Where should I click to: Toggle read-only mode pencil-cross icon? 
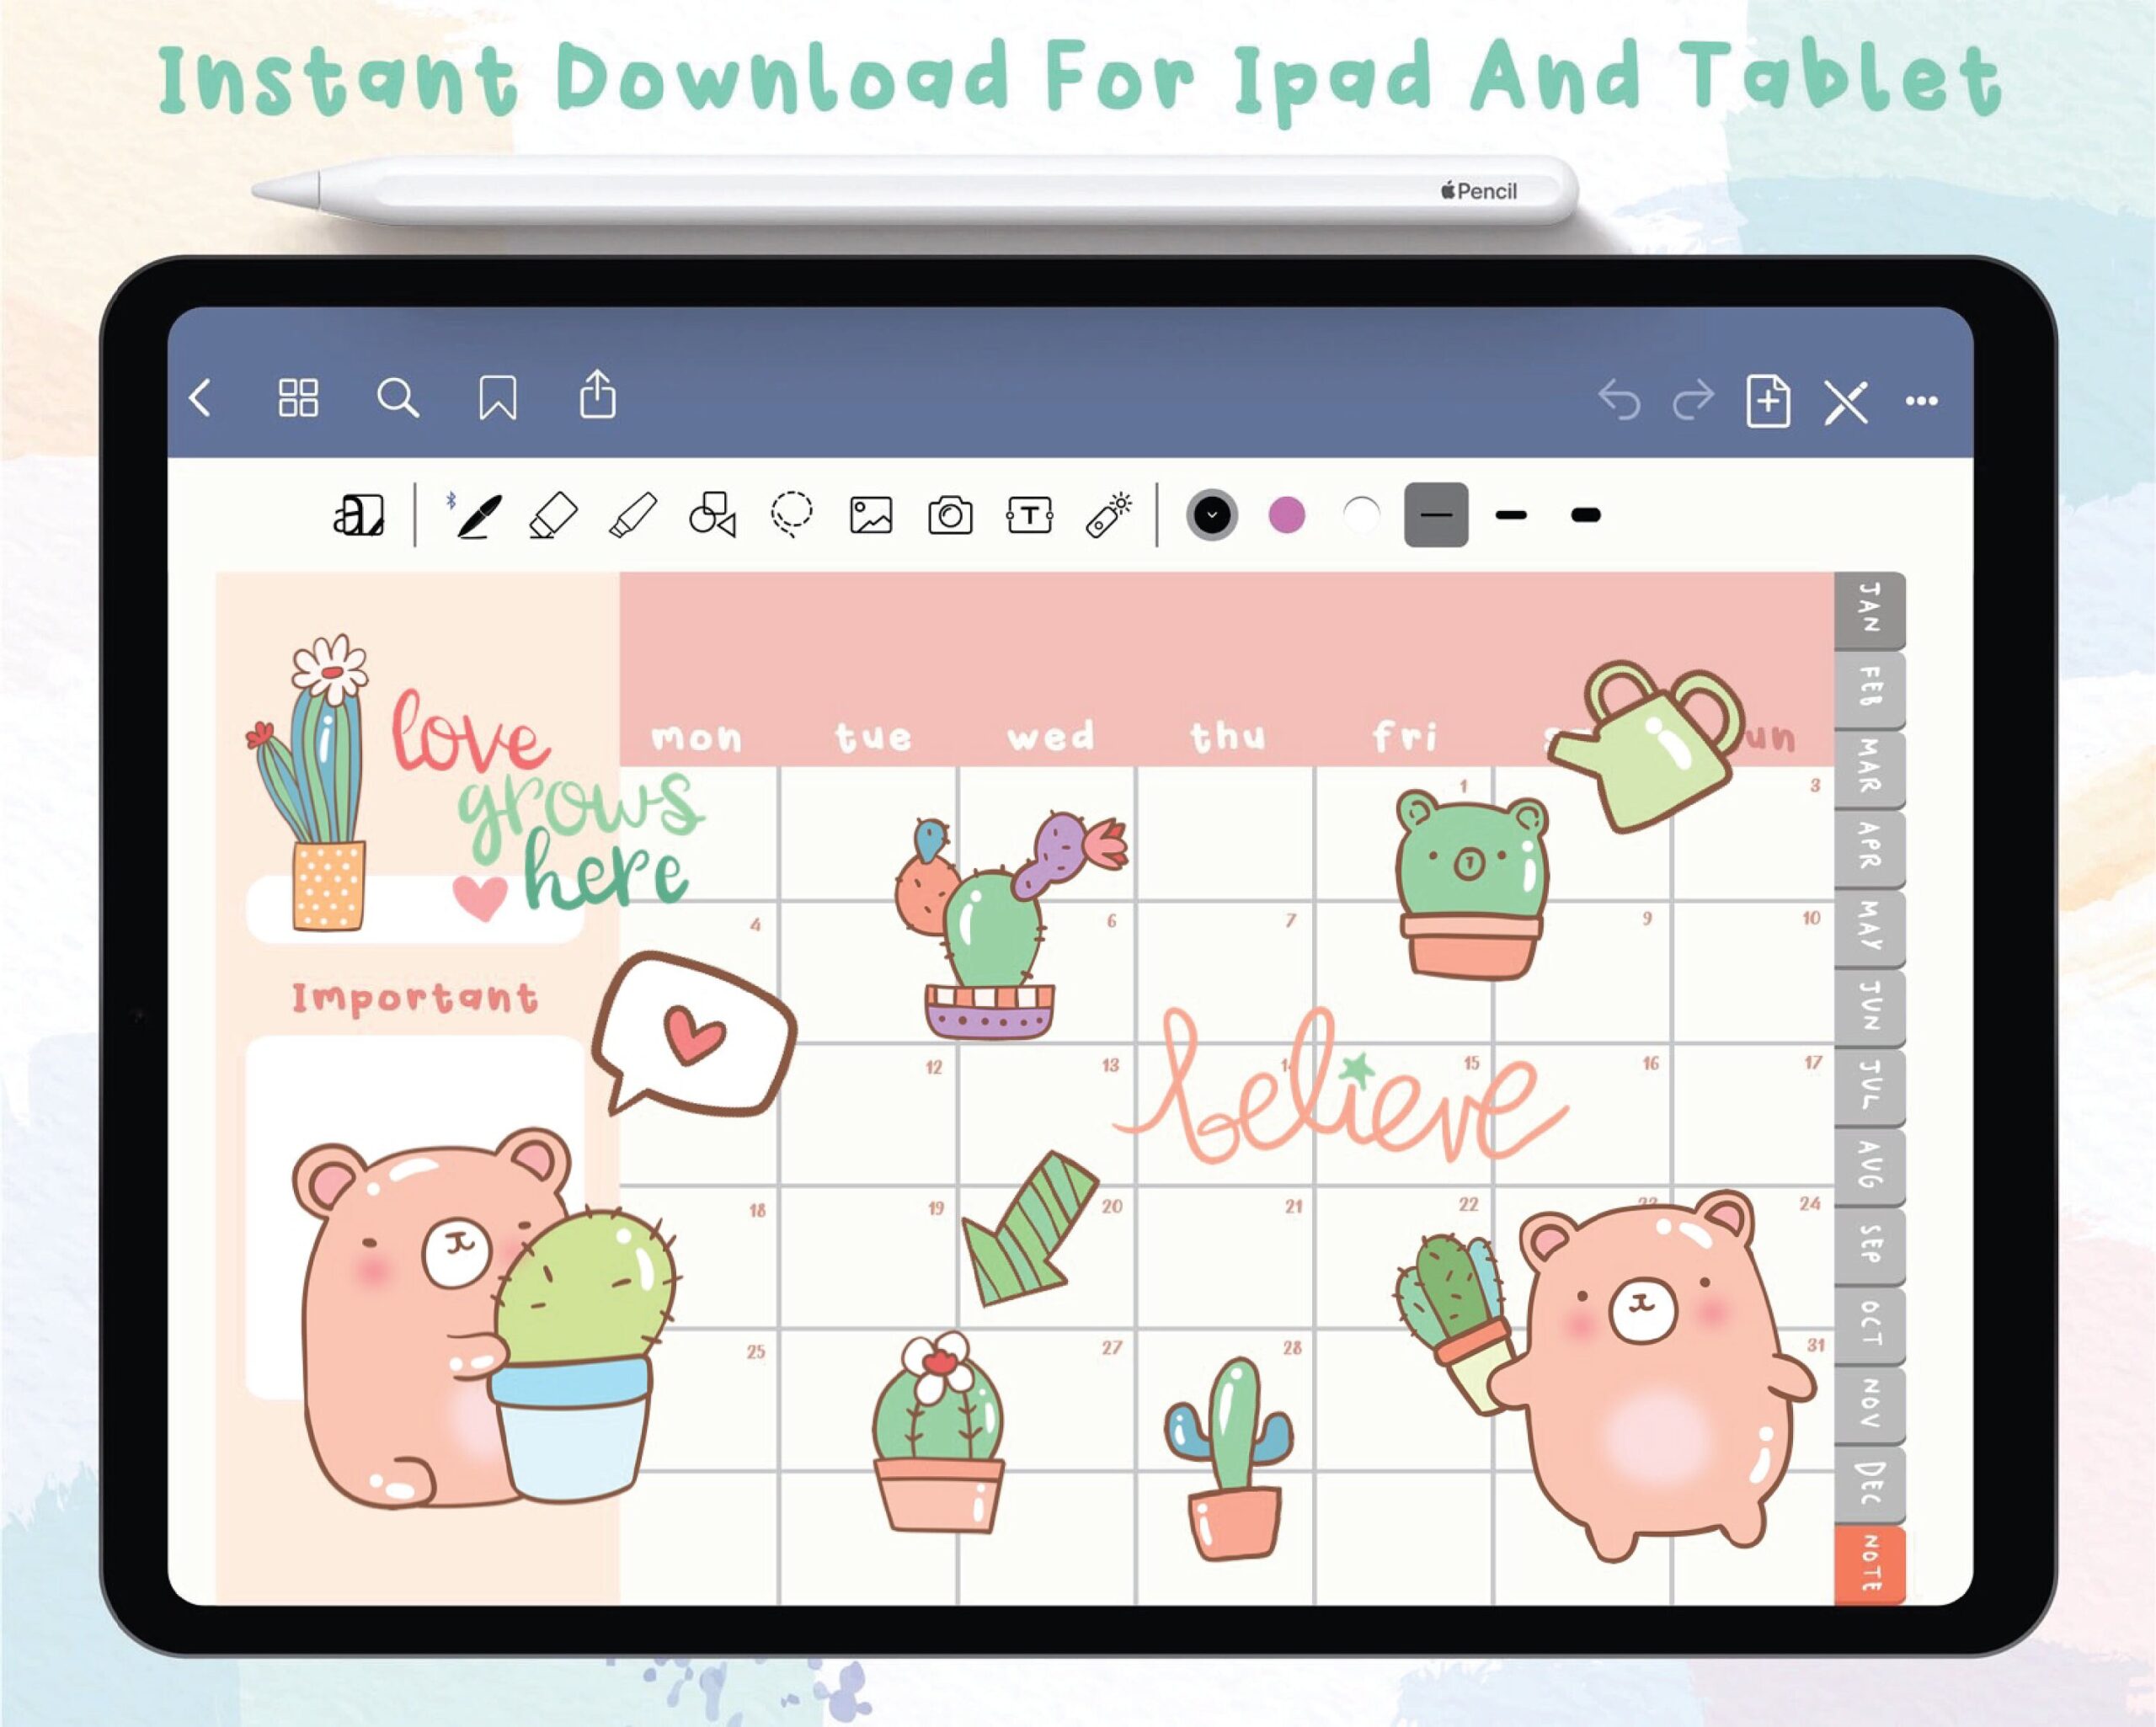tap(1845, 402)
